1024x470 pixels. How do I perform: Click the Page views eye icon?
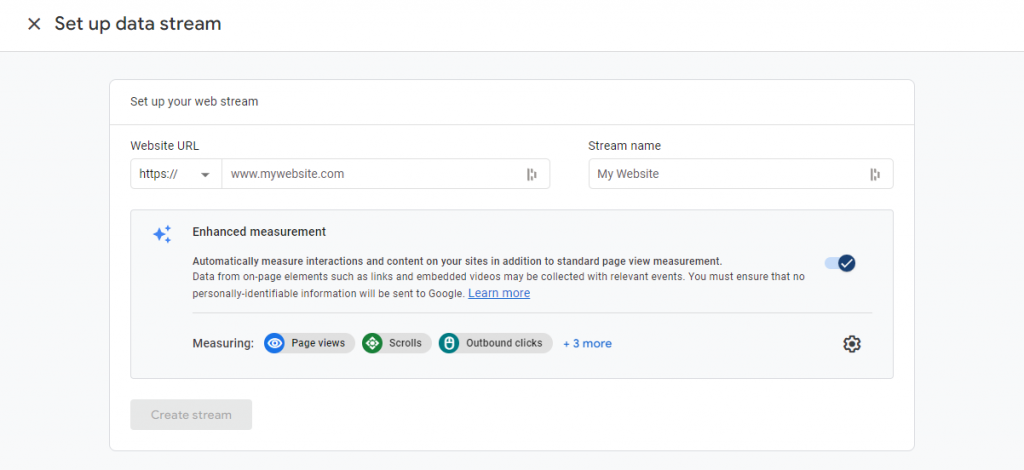coord(274,343)
